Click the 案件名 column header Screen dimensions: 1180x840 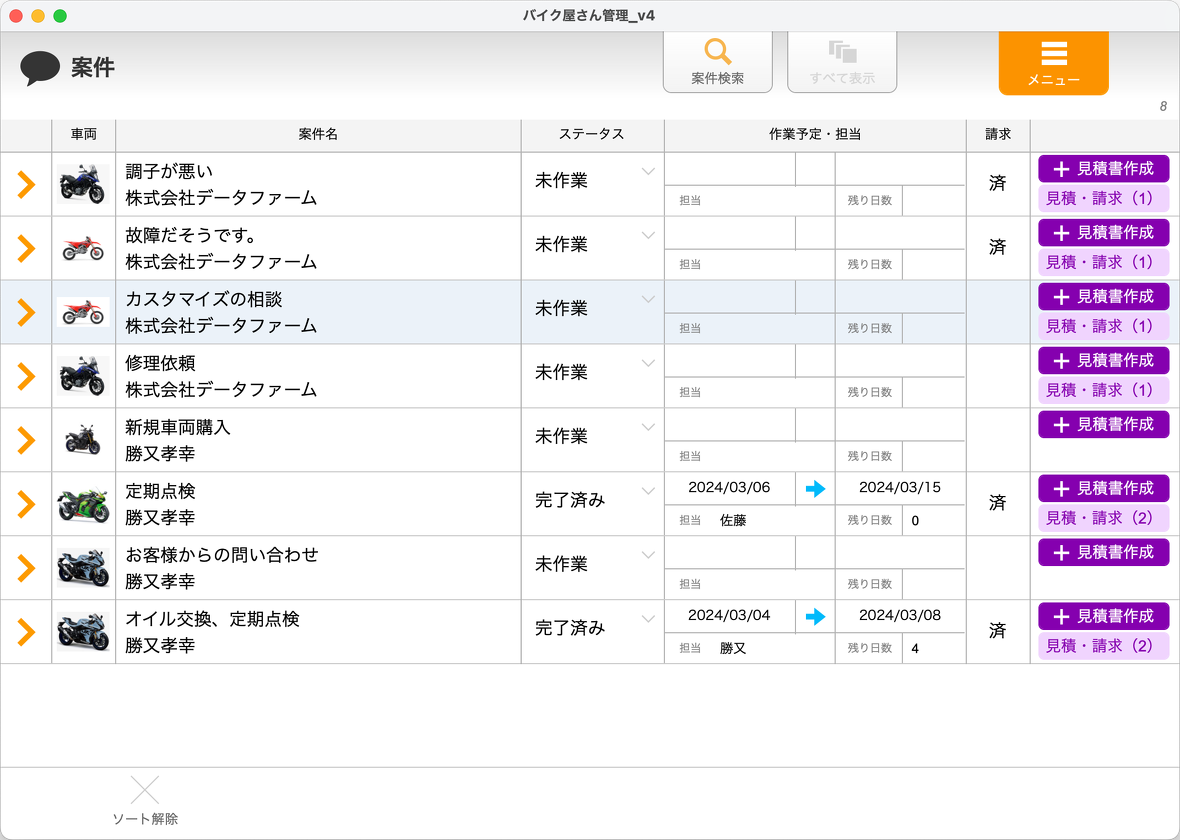coord(318,134)
